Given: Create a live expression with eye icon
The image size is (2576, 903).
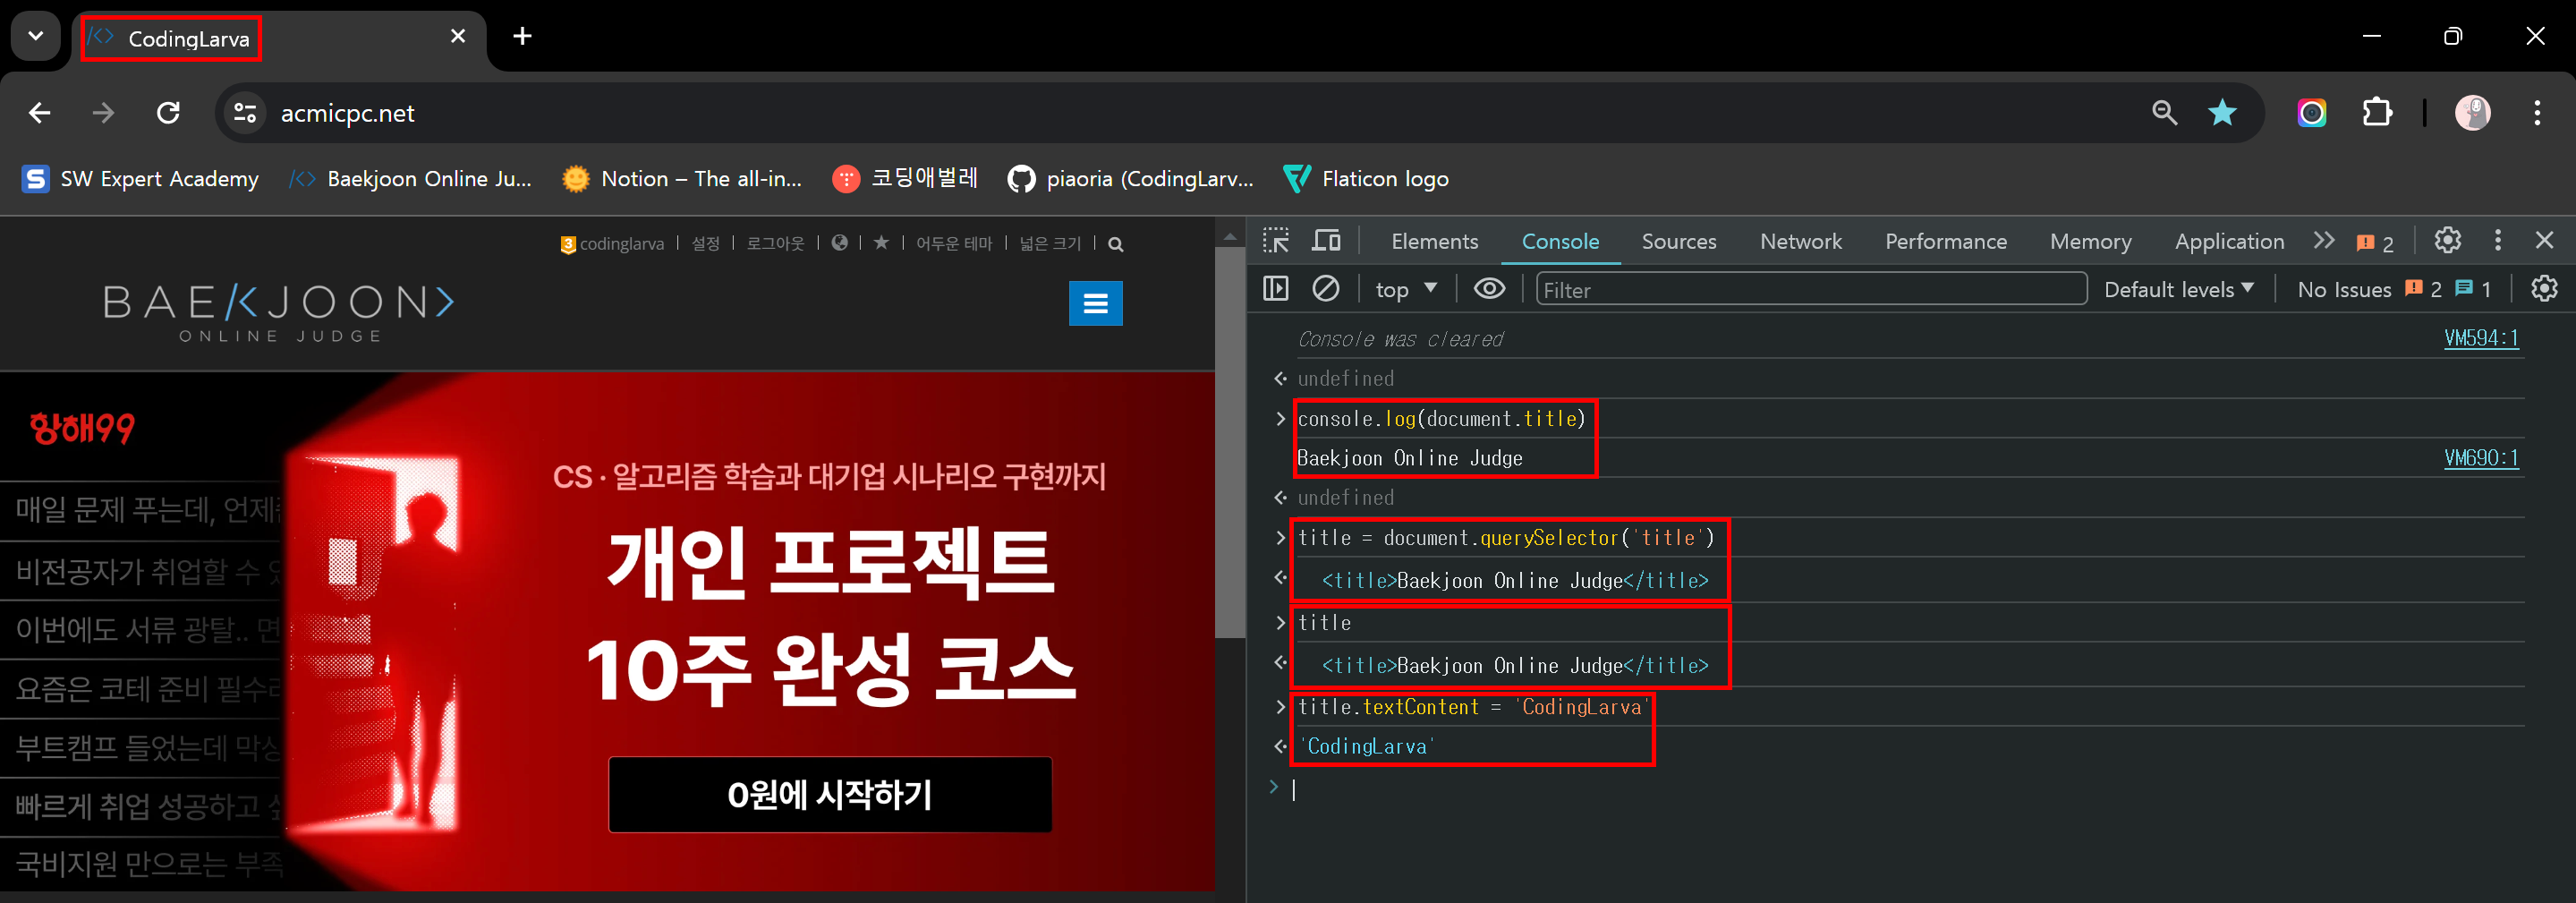Looking at the screenshot, I should click(x=1490, y=289).
